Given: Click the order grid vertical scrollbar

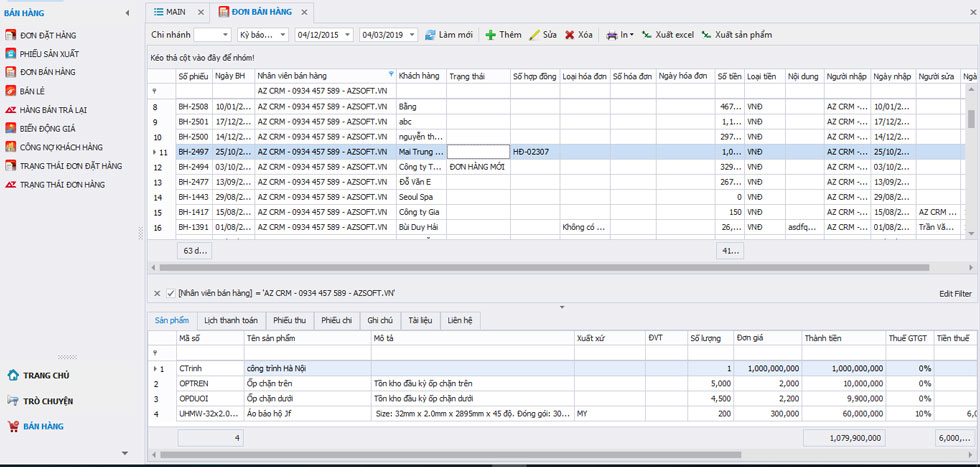Looking at the screenshot, I should 971,161.
